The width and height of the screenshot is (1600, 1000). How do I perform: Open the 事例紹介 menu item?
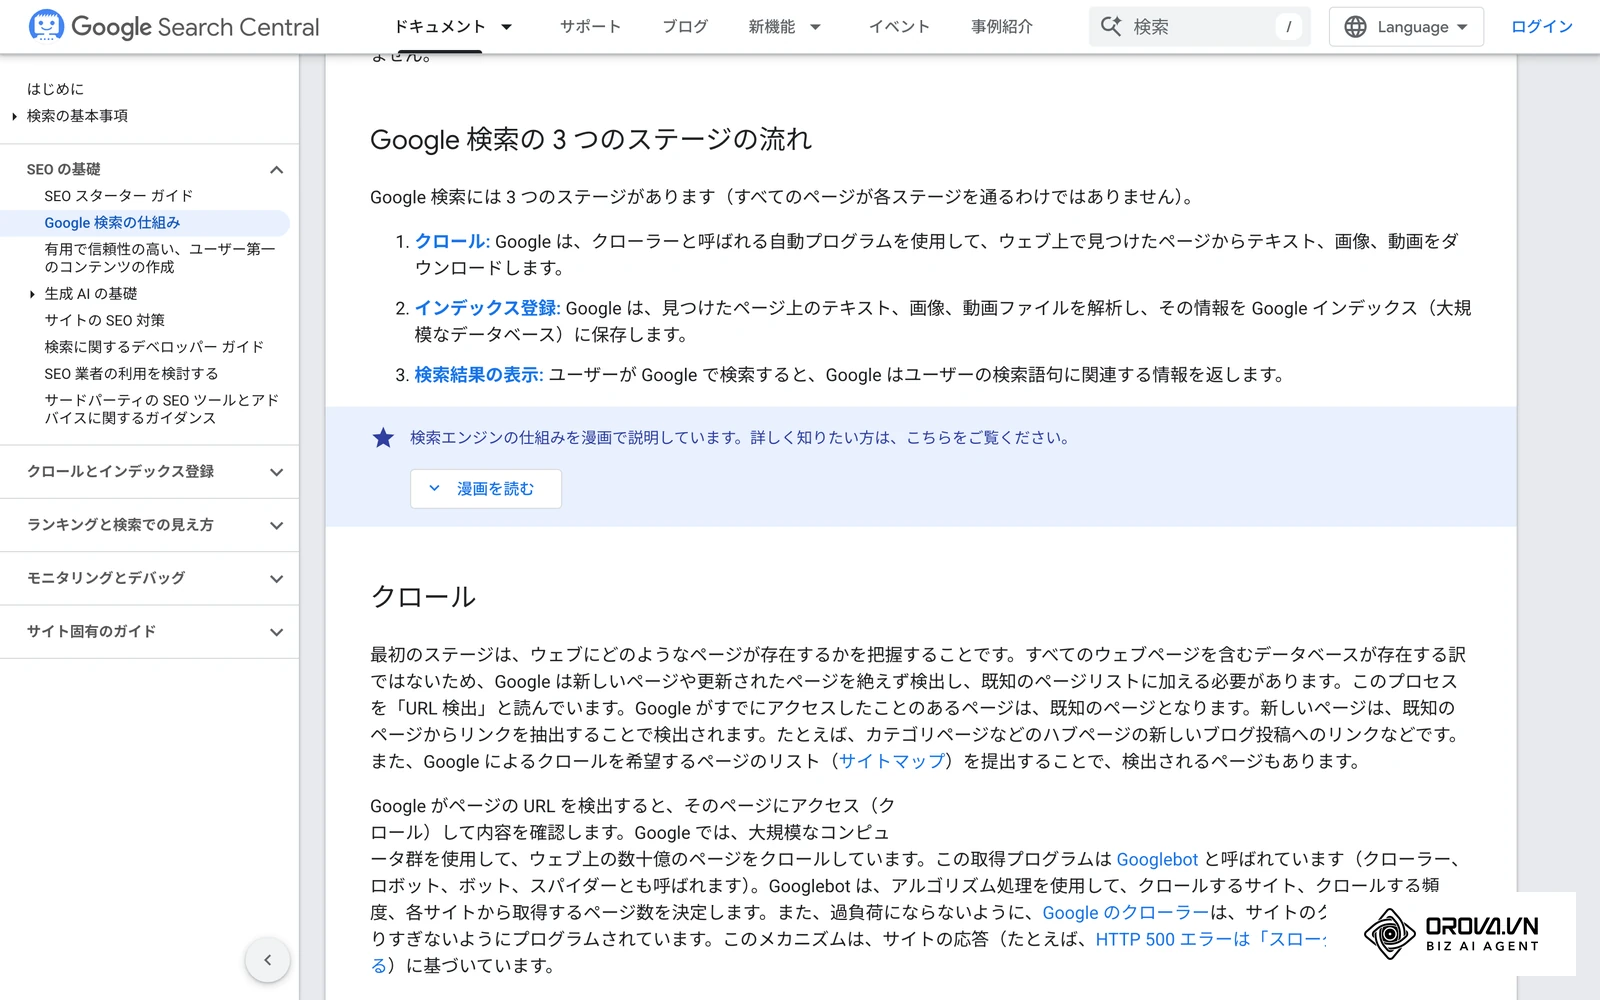coord(1002,27)
